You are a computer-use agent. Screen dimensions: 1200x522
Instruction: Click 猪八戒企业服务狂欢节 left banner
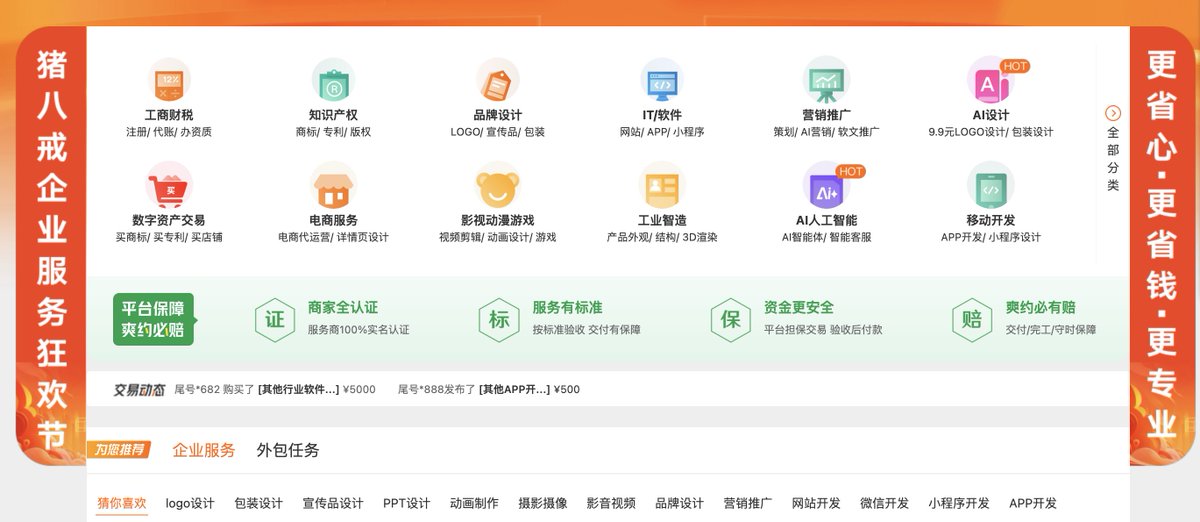coord(51,248)
